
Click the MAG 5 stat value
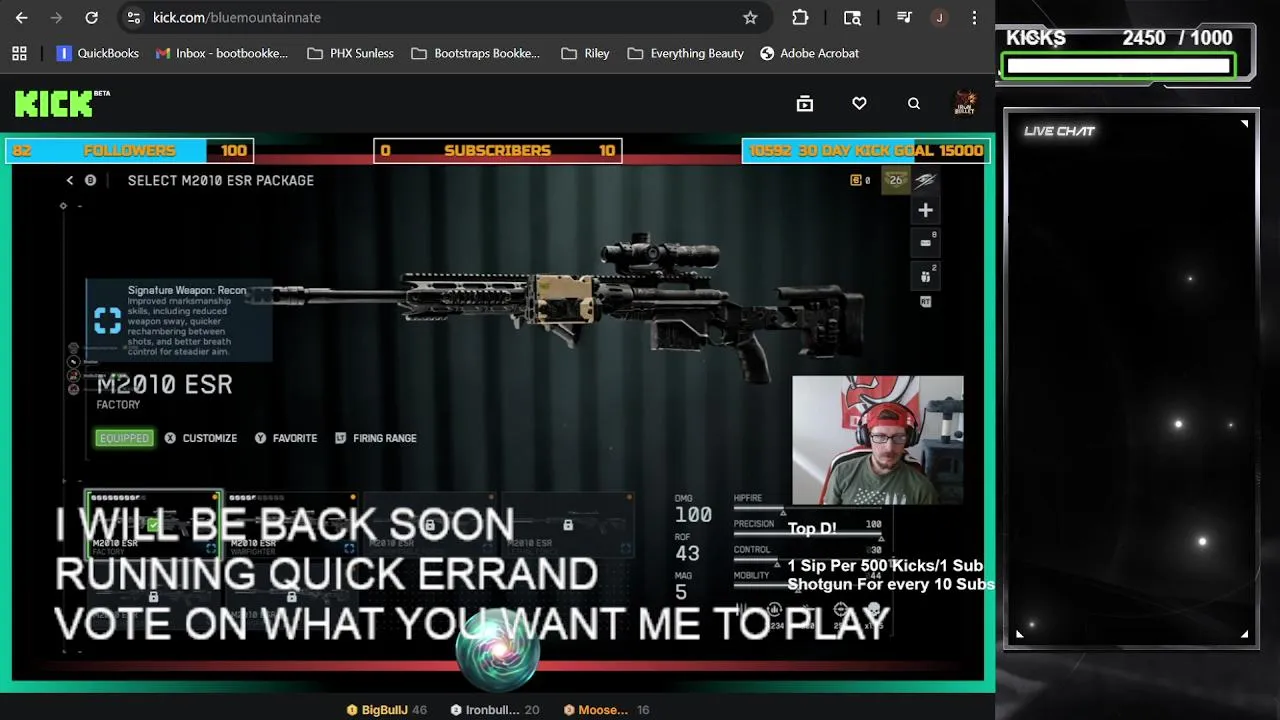click(681, 592)
